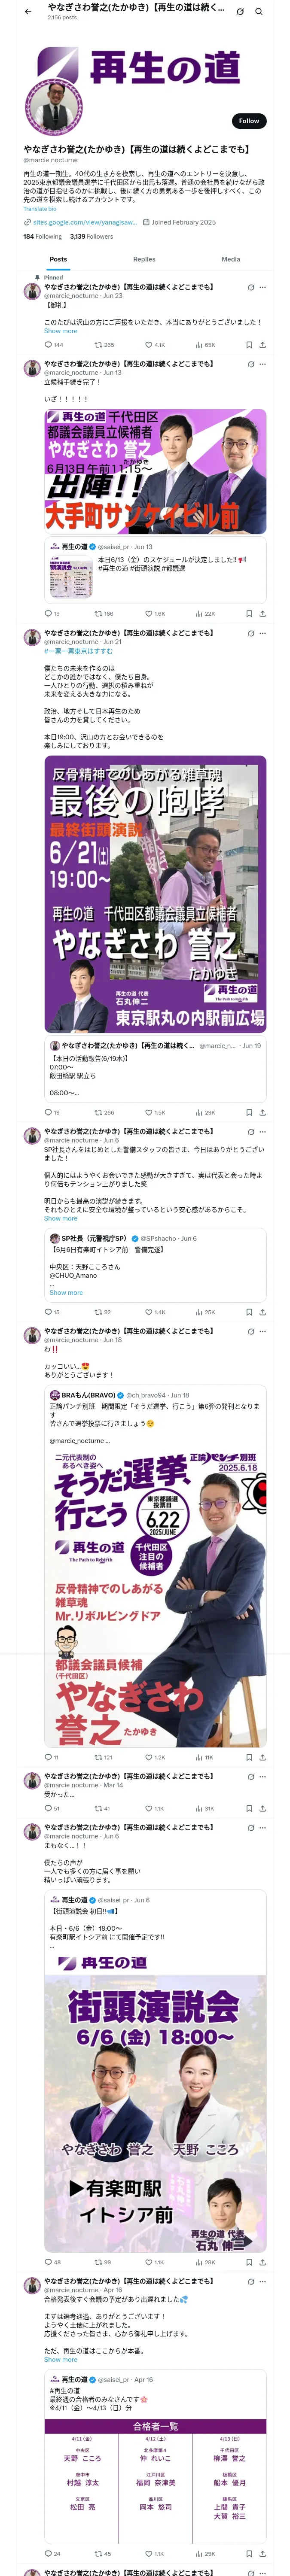Viewport: 290px width, 2576px height.
Task: Click the Follow button
Action: pyautogui.click(x=248, y=121)
